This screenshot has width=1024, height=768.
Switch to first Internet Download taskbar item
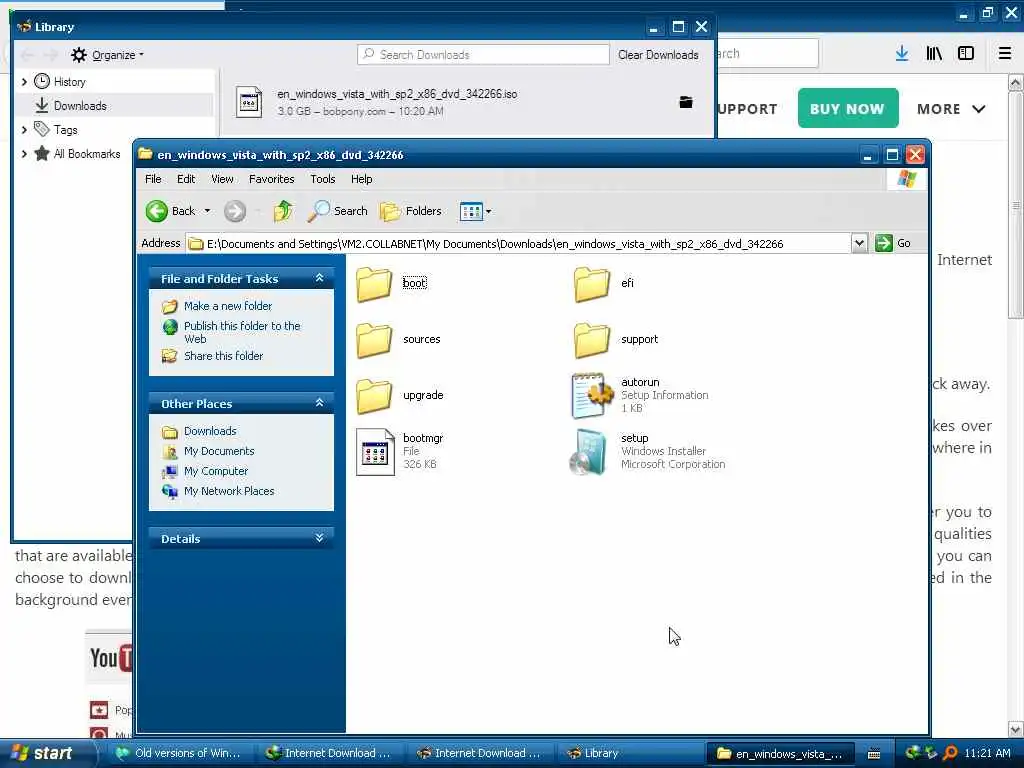328,754
